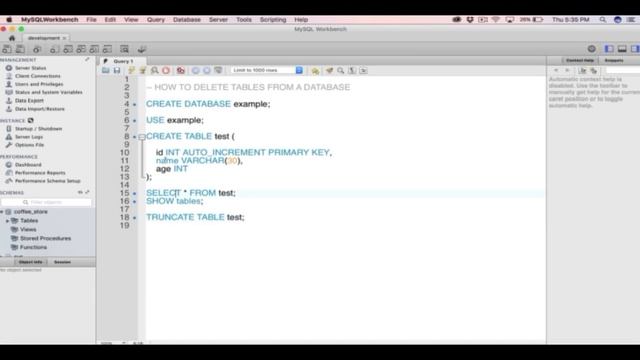
Task: Open the search table data tool
Action: point(124,49)
